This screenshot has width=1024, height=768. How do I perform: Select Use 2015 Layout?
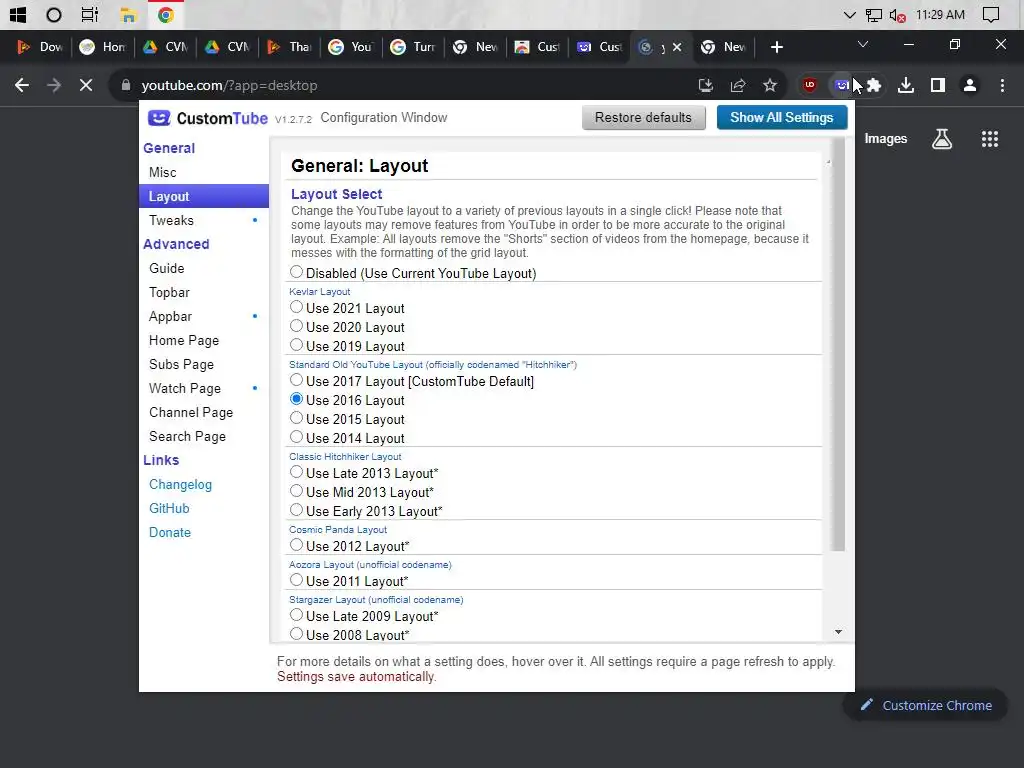(x=296, y=418)
